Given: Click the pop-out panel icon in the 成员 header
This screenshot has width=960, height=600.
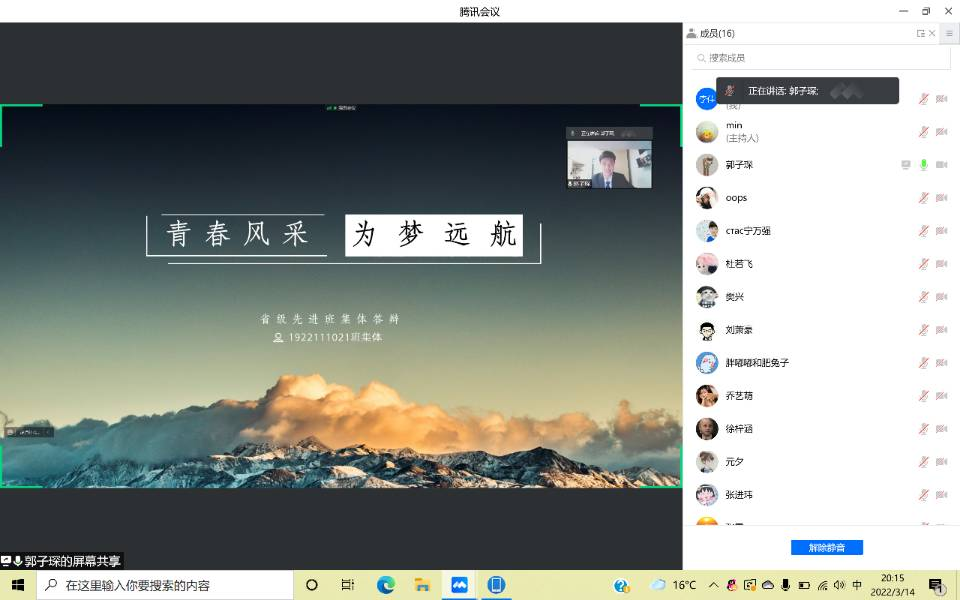Looking at the screenshot, I should [920, 33].
